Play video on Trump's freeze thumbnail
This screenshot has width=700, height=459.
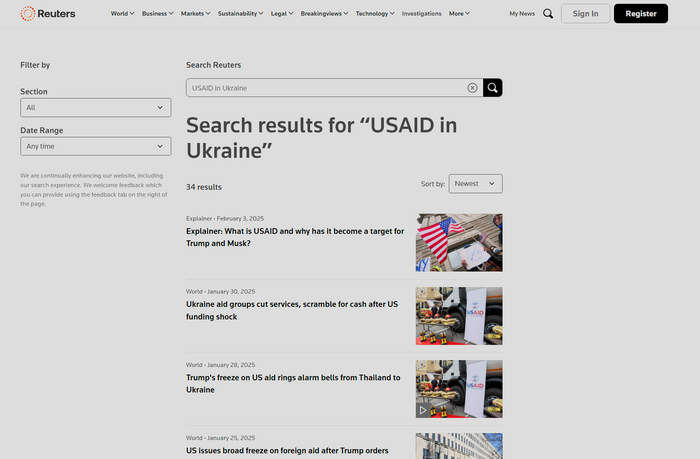pyautogui.click(x=423, y=410)
